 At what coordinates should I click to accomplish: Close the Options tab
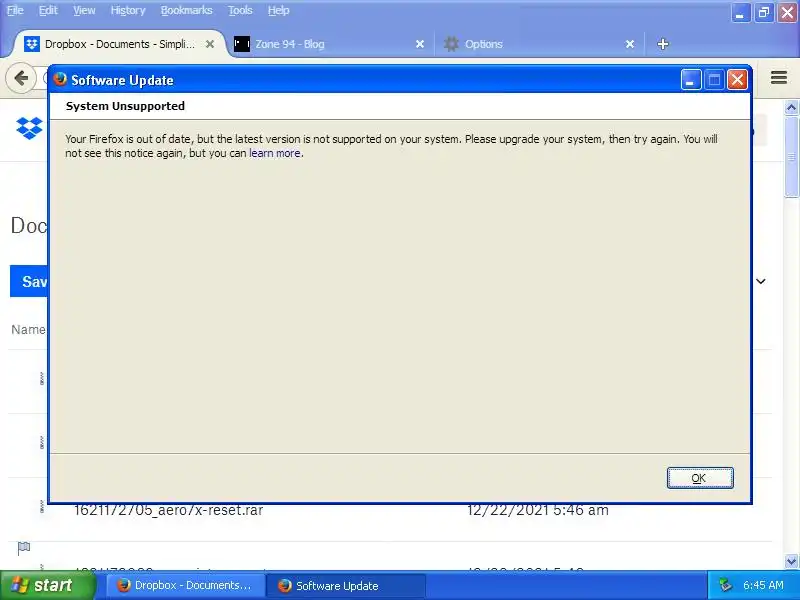tap(630, 44)
